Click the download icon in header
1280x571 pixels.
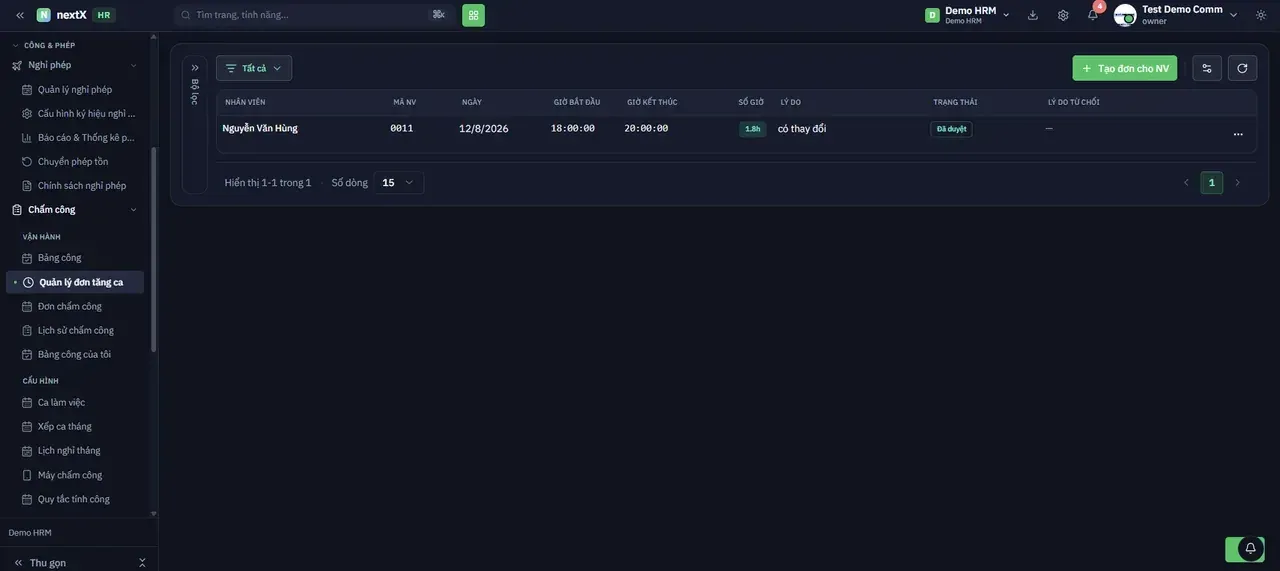(x=1033, y=15)
